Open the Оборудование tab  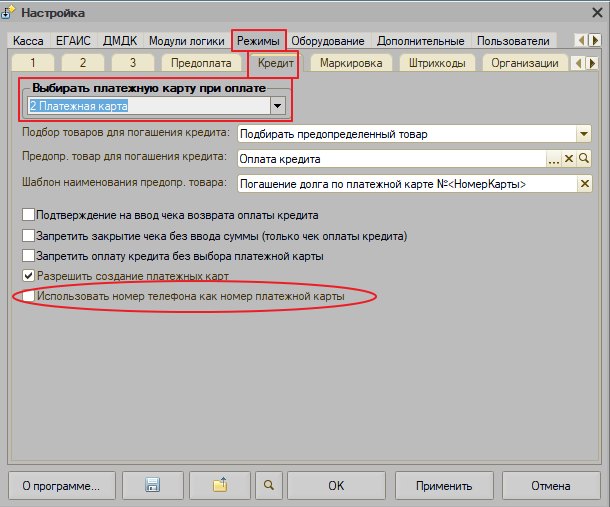(x=328, y=40)
